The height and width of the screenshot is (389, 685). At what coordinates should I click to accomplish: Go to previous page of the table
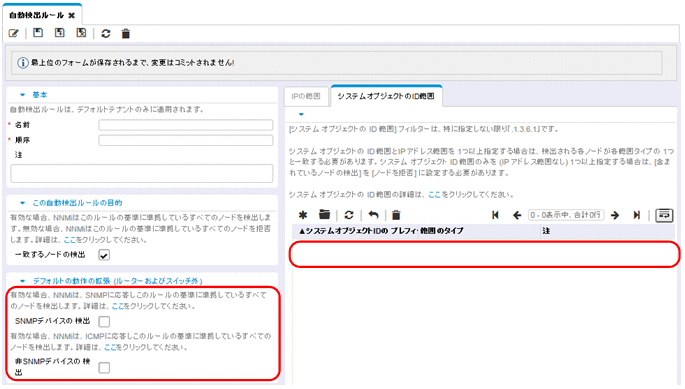(517, 215)
